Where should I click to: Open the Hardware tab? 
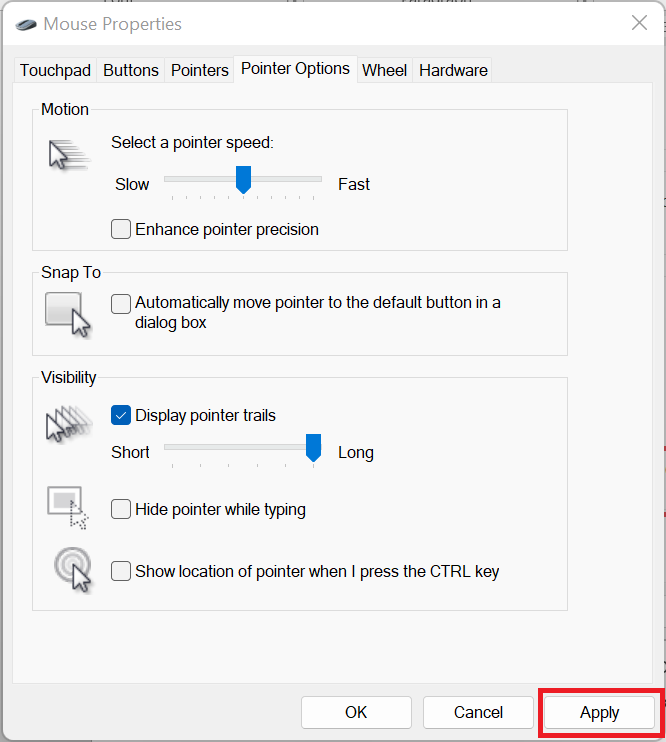(453, 70)
